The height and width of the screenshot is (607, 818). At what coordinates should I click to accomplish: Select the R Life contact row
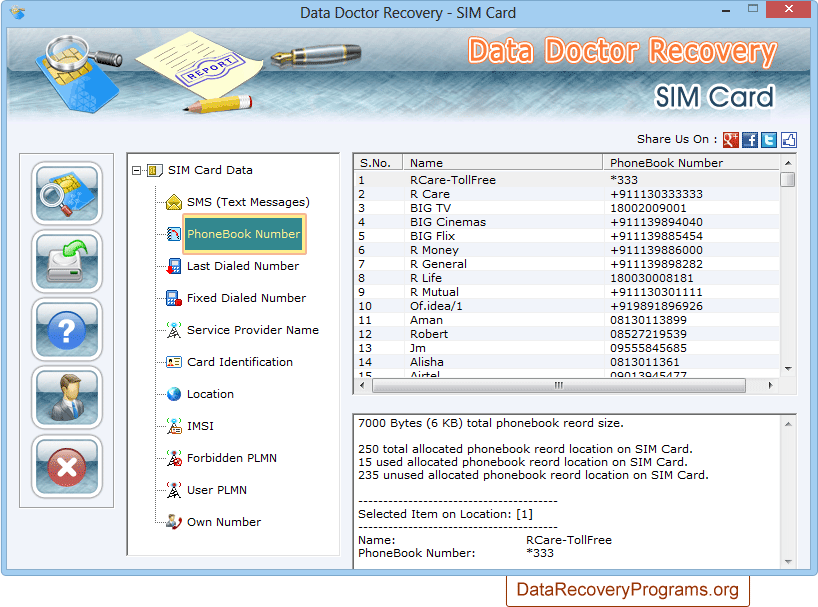(567, 278)
